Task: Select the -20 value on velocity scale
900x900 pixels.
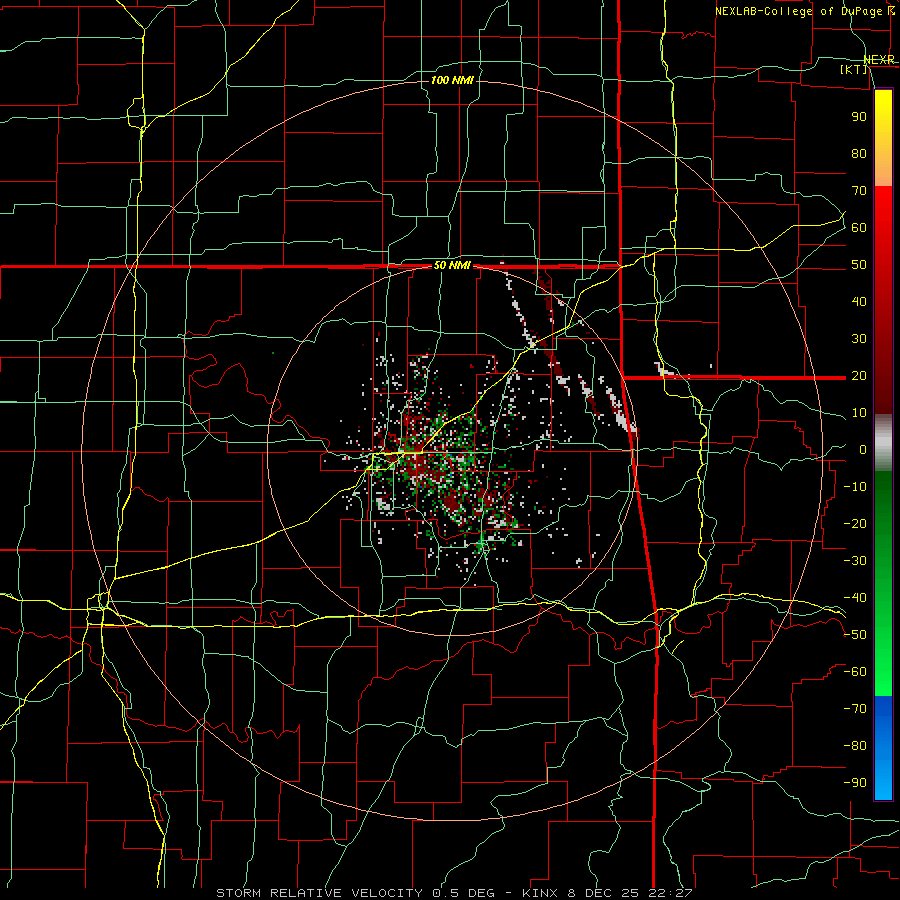Action: pos(855,523)
